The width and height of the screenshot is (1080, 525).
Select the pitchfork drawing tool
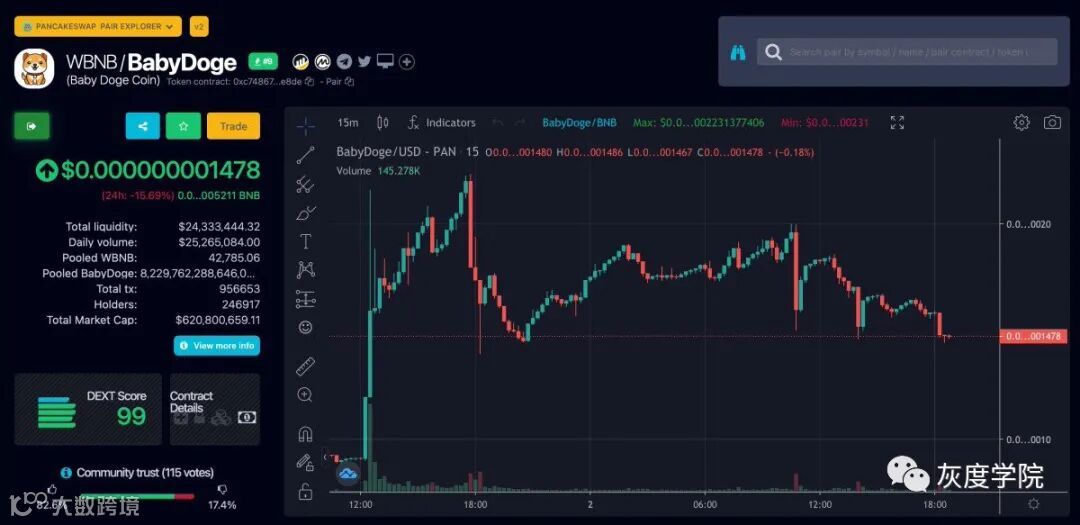point(306,185)
